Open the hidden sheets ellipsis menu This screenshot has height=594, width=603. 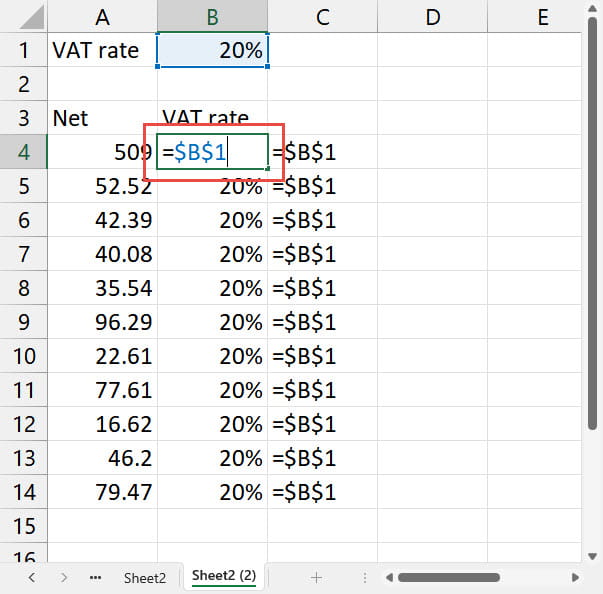(96, 577)
